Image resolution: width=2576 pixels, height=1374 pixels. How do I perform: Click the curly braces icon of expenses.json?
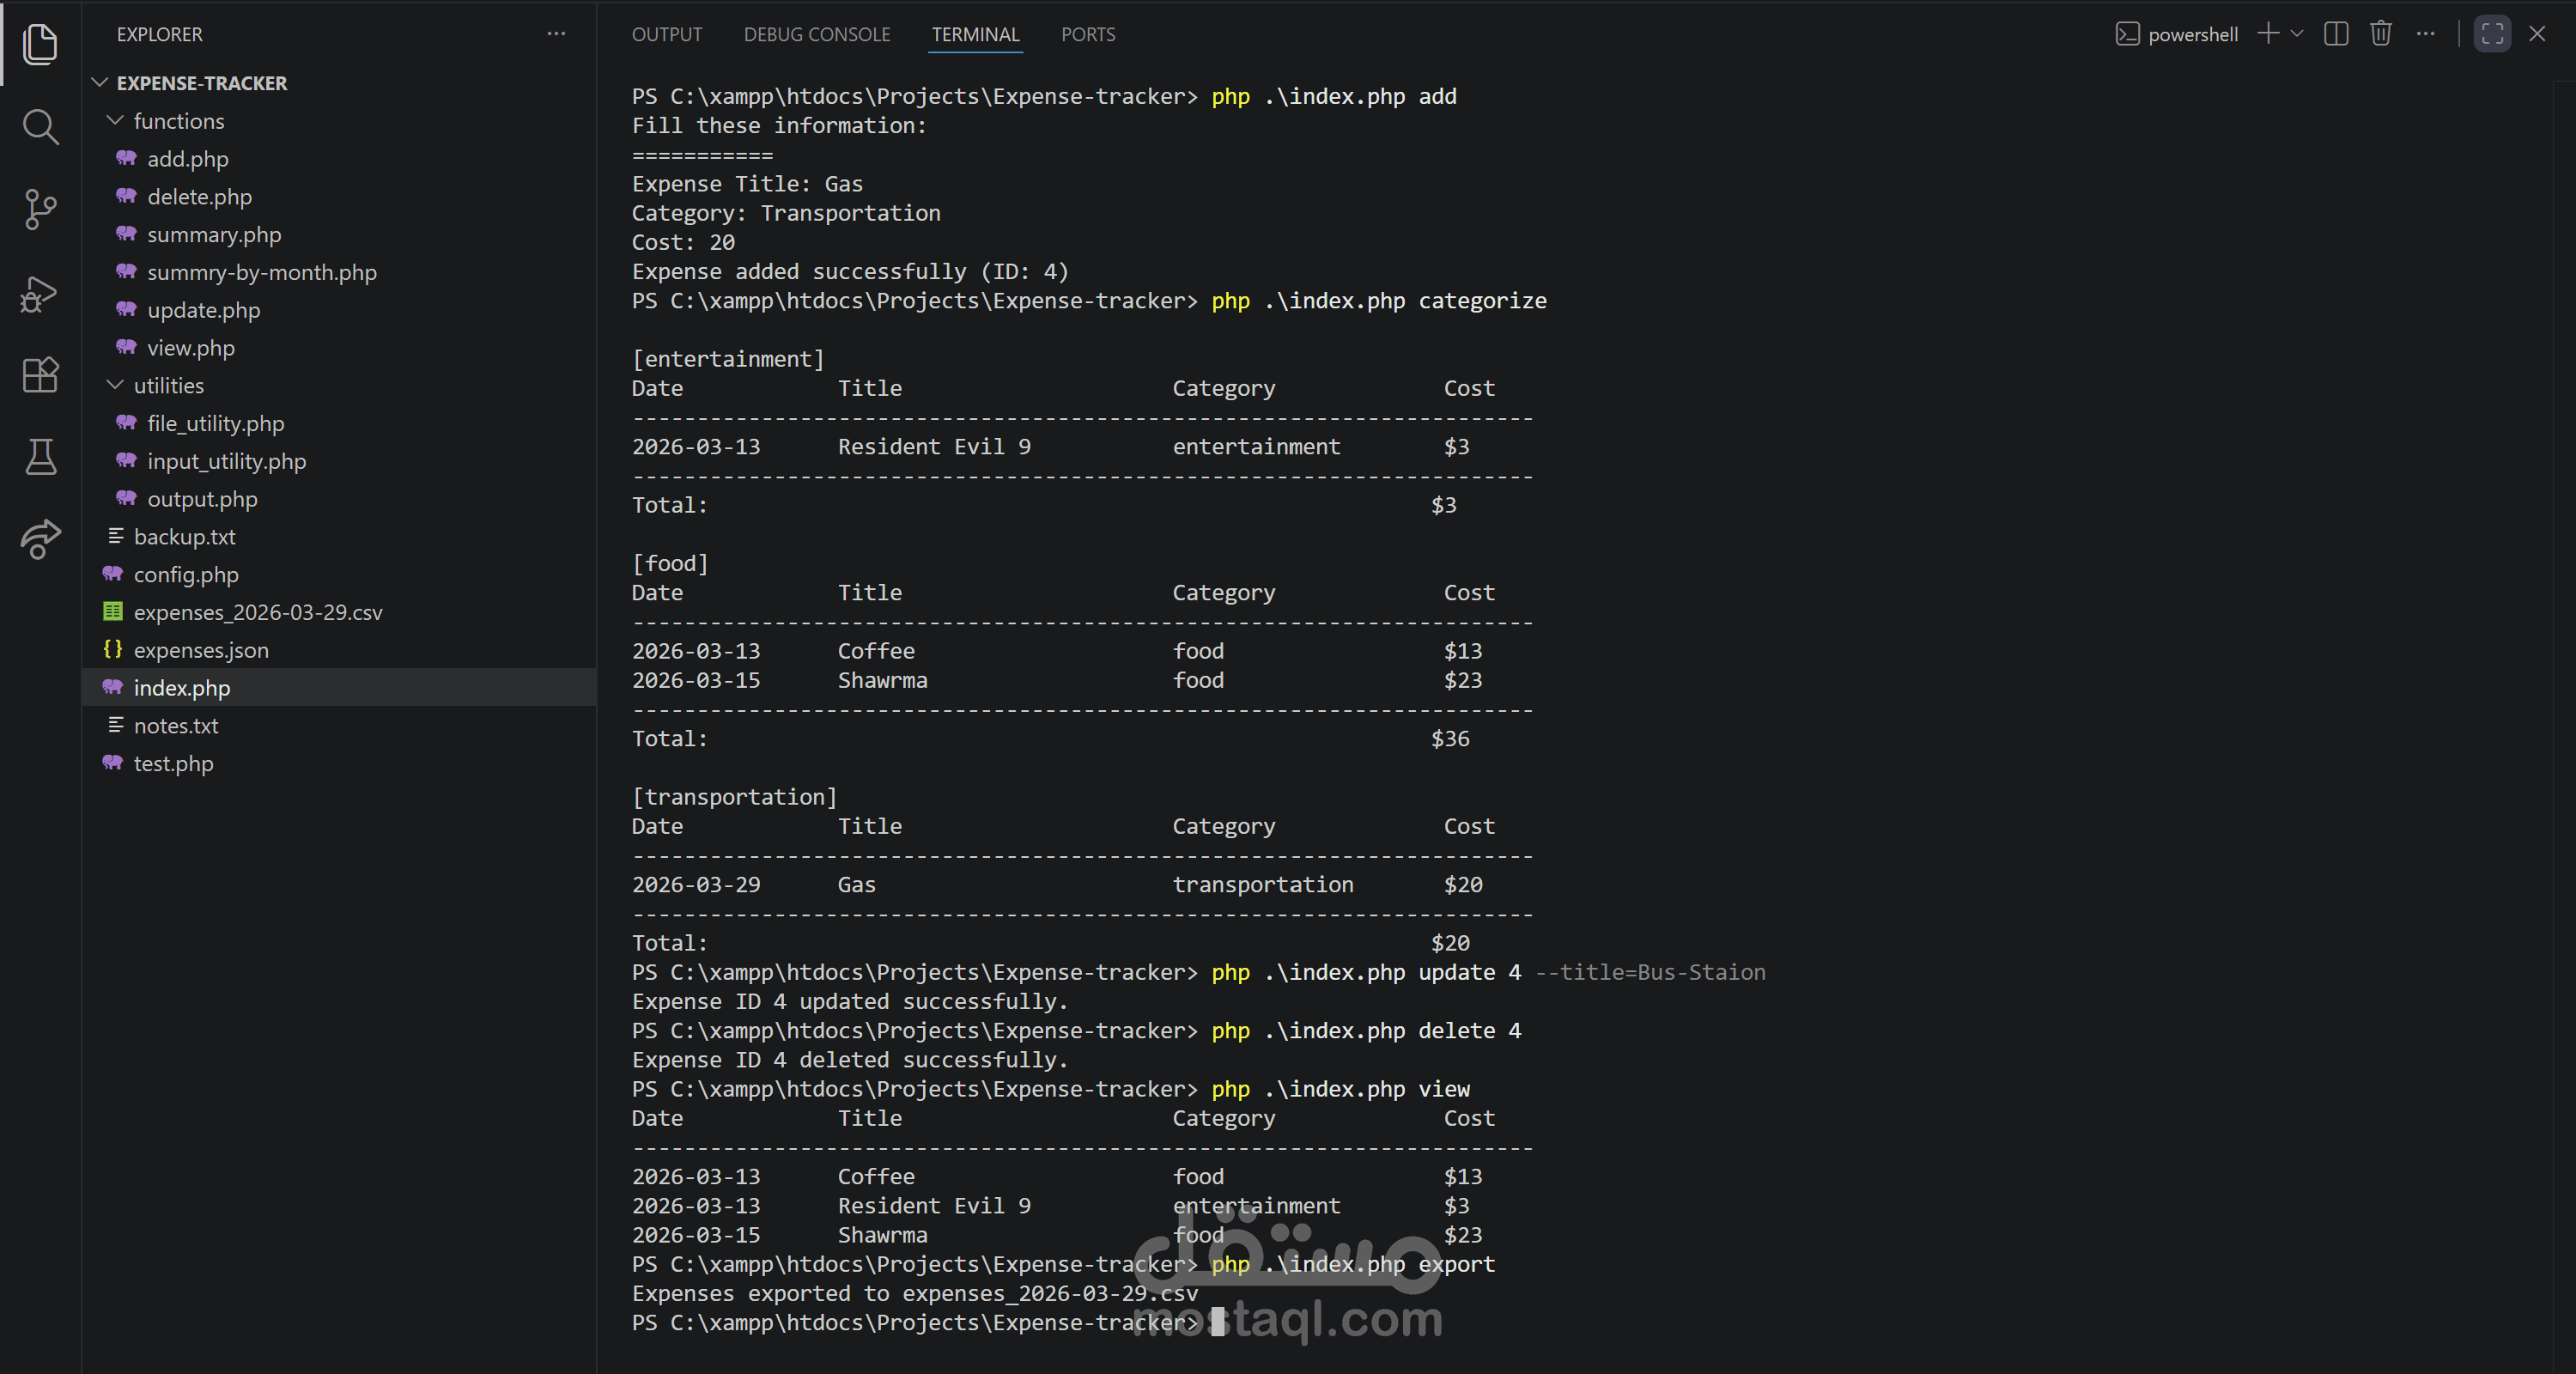(113, 650)
